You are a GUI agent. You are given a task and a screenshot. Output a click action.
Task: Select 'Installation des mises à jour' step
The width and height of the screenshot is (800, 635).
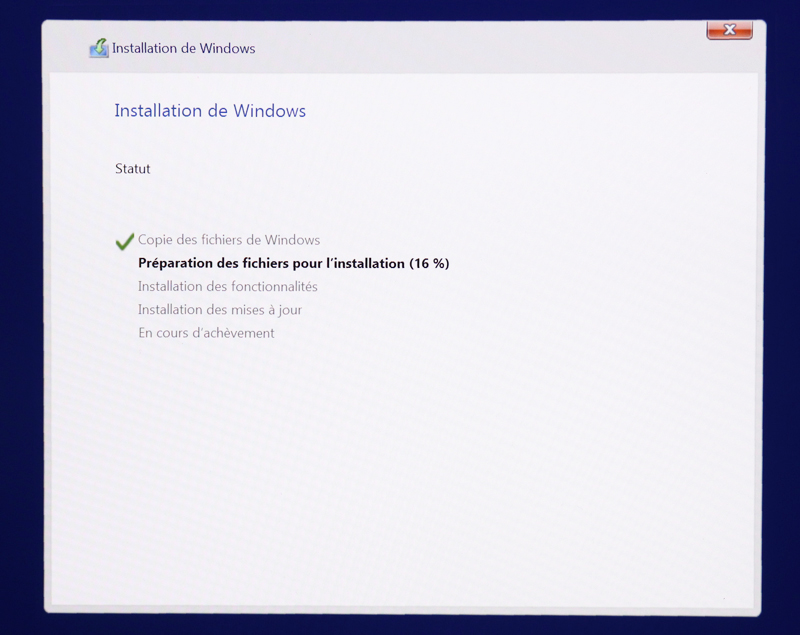click(220, 310)
